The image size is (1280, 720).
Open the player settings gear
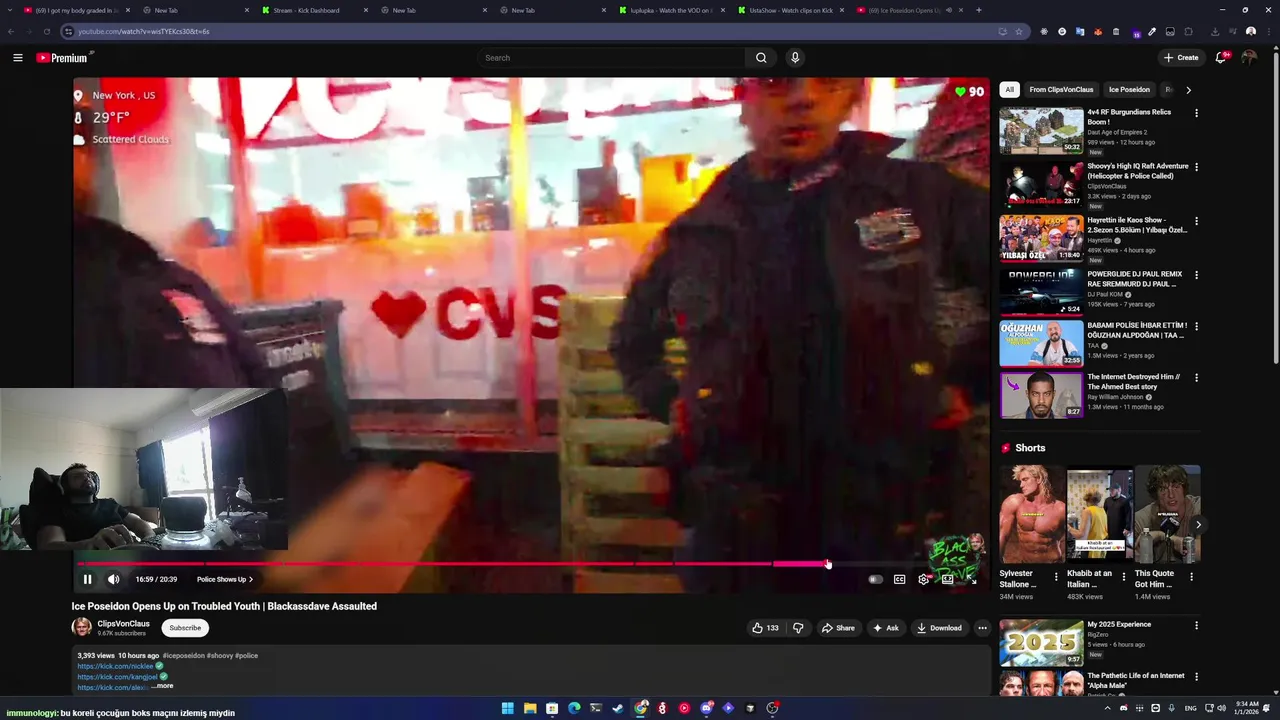pyautogui.click(x=923, y=579)
